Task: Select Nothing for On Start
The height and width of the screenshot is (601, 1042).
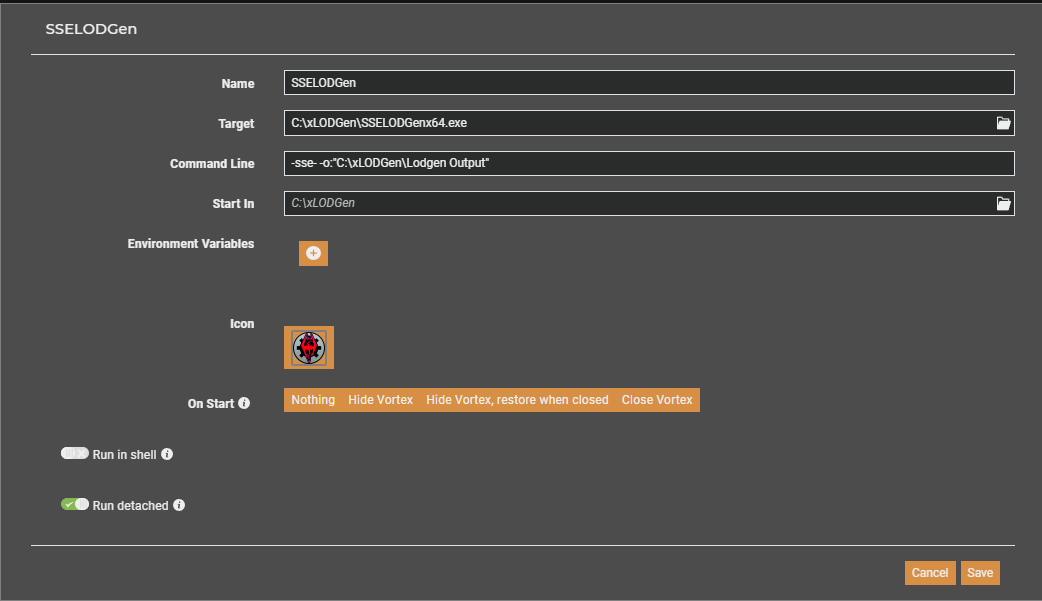Action: coord(313,400)
